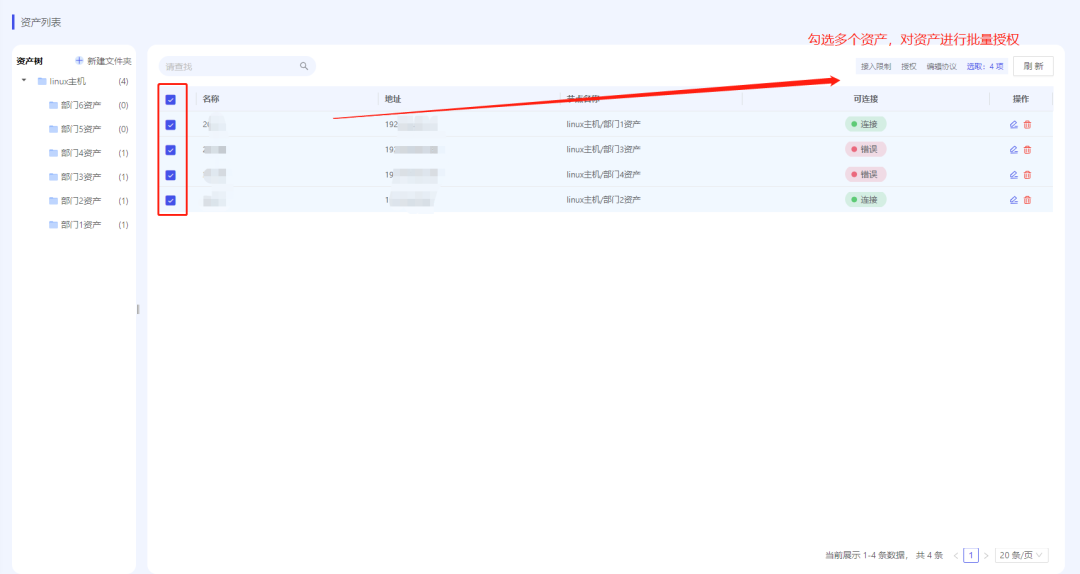Select the linux主机 folder in tree

tap(68, 81)
